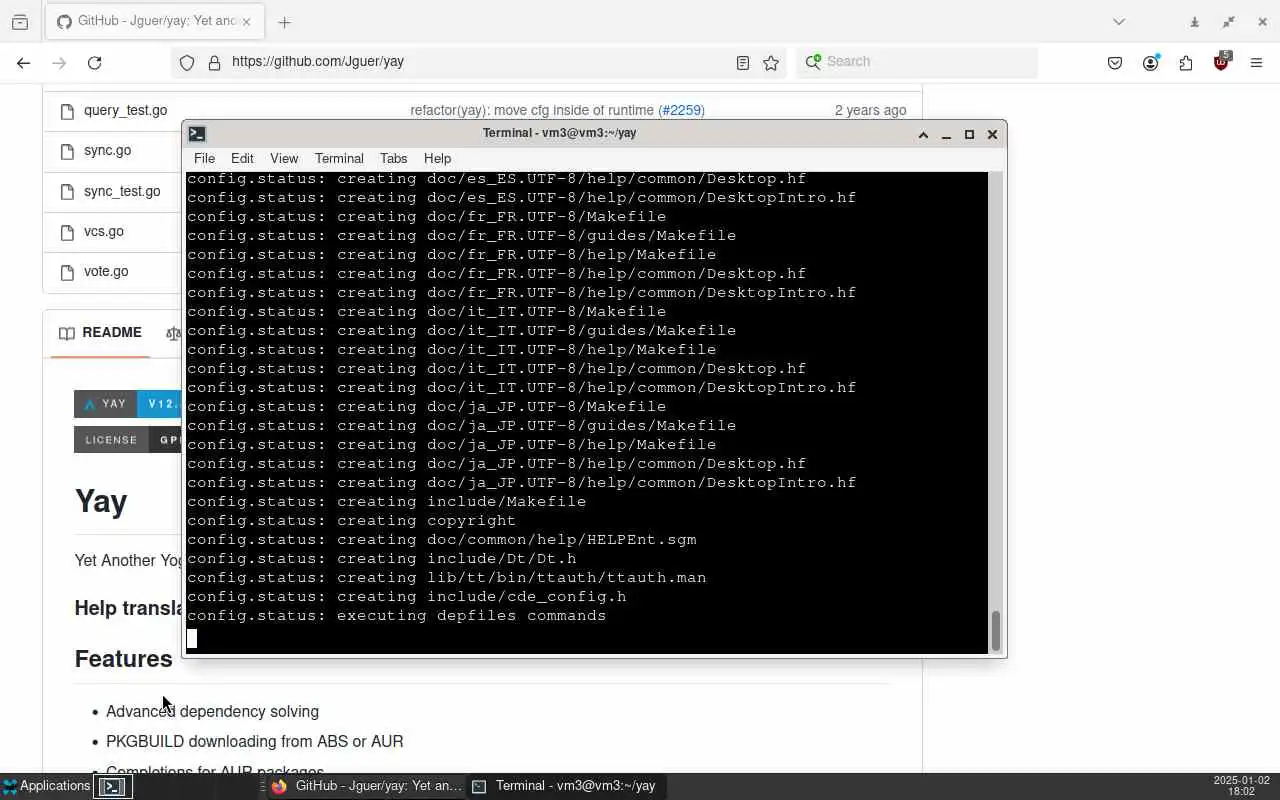Viewport: 1280px width, 800px height.
Task: Click the 'Features' heading
Action: tap(123, 658)
